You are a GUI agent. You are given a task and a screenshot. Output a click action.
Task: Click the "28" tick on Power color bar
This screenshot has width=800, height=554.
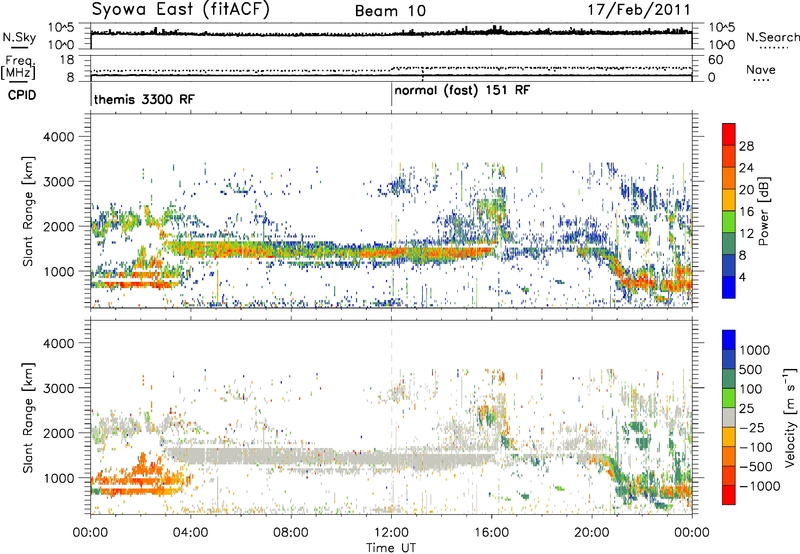click(746, 146)
